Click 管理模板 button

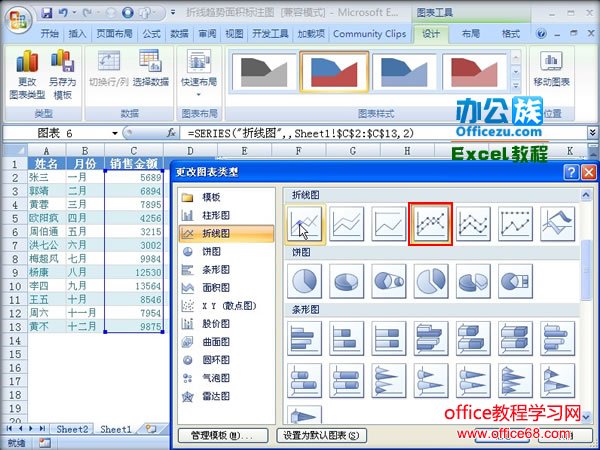pyautogui.click(x=223, y=435)
